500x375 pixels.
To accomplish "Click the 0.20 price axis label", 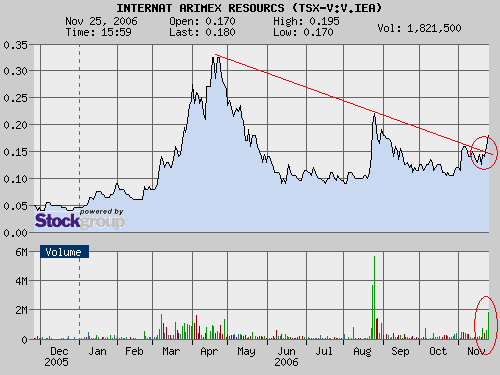I will 15,125.
